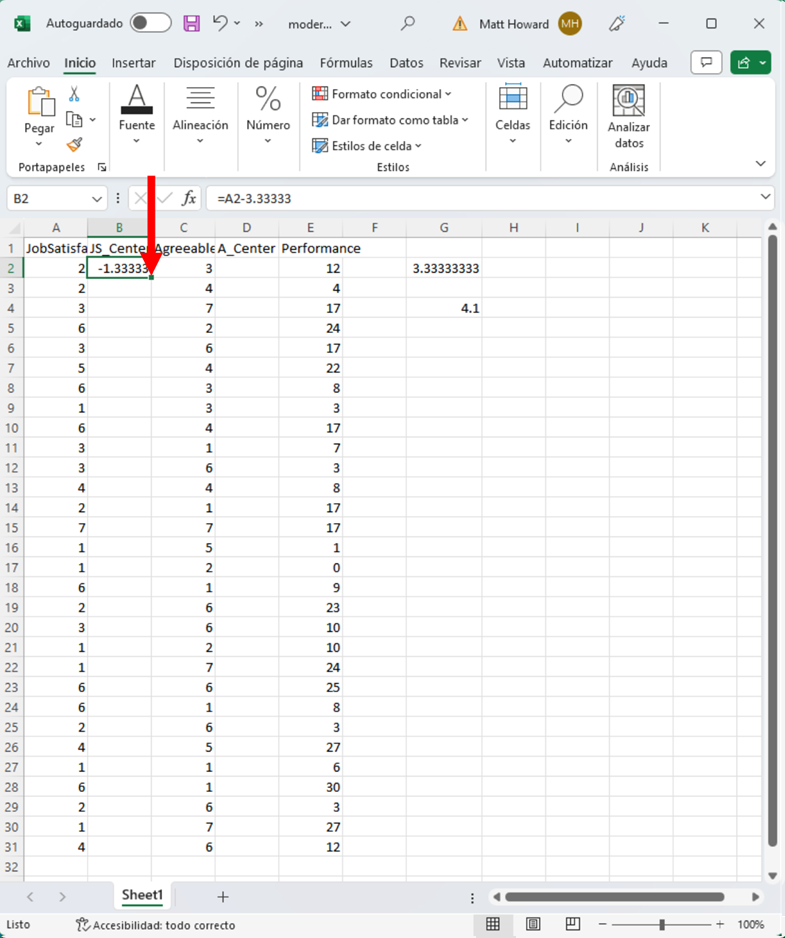Image resolution: width=785 pixels, height=938 pixels.
Task: Click the insert function fx icon
Action: pyautogui.click(x=189, y=198)
